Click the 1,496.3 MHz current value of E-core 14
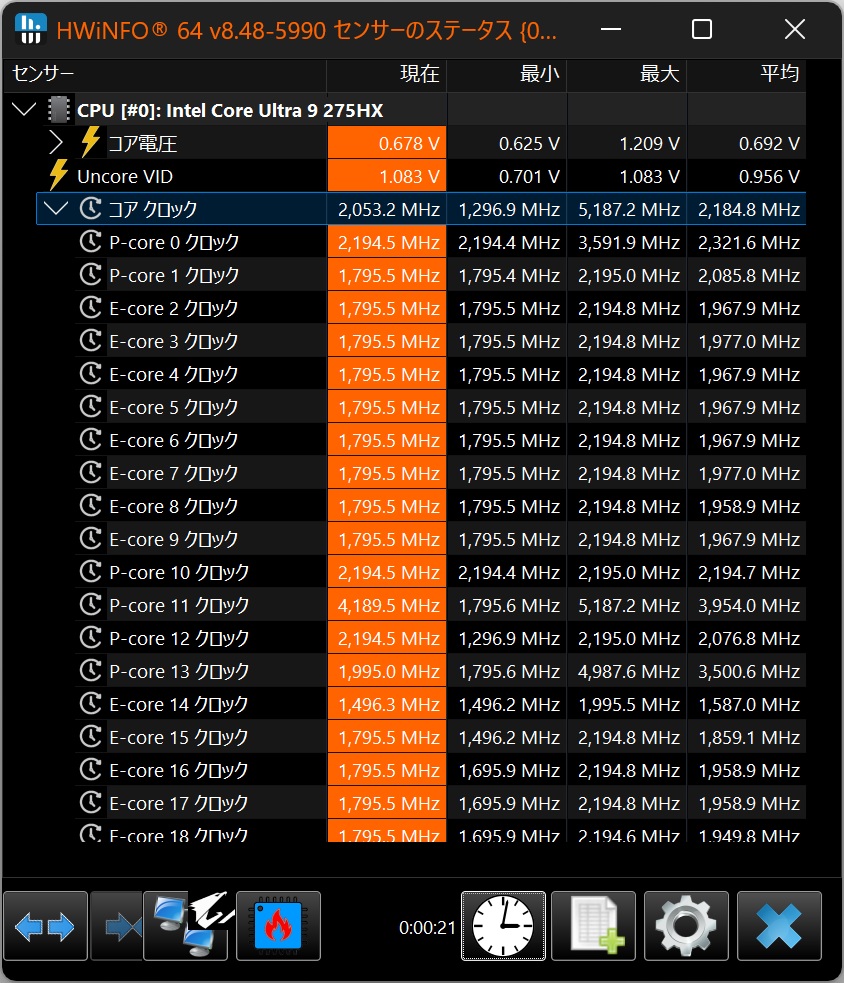The width and height of the screenshot is (844, 983). (389, 705)
